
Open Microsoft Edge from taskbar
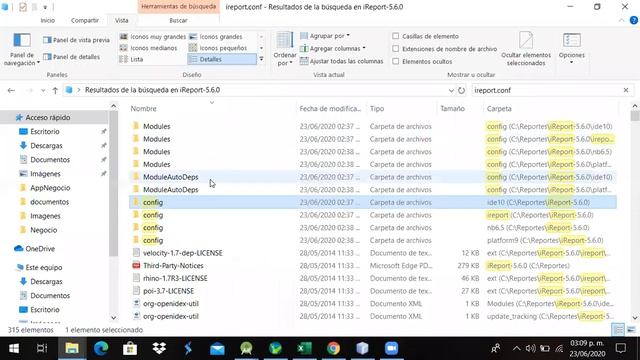101,348
